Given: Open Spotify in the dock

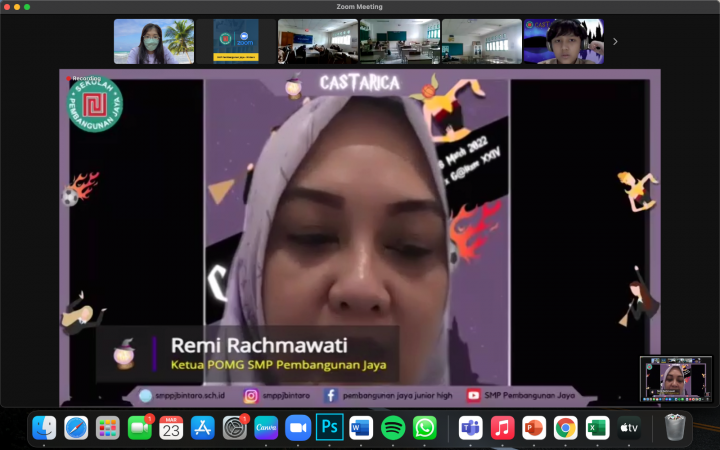Looking at the screenshot, I should point(393,428).
